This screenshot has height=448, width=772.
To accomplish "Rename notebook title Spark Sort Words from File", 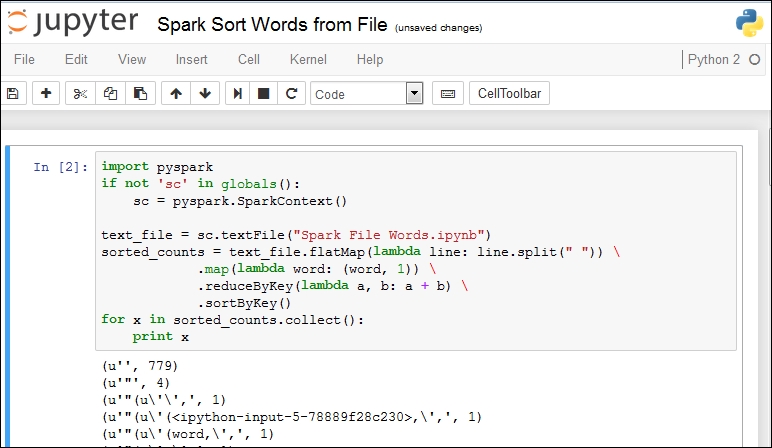I will [x=272, y=25].
